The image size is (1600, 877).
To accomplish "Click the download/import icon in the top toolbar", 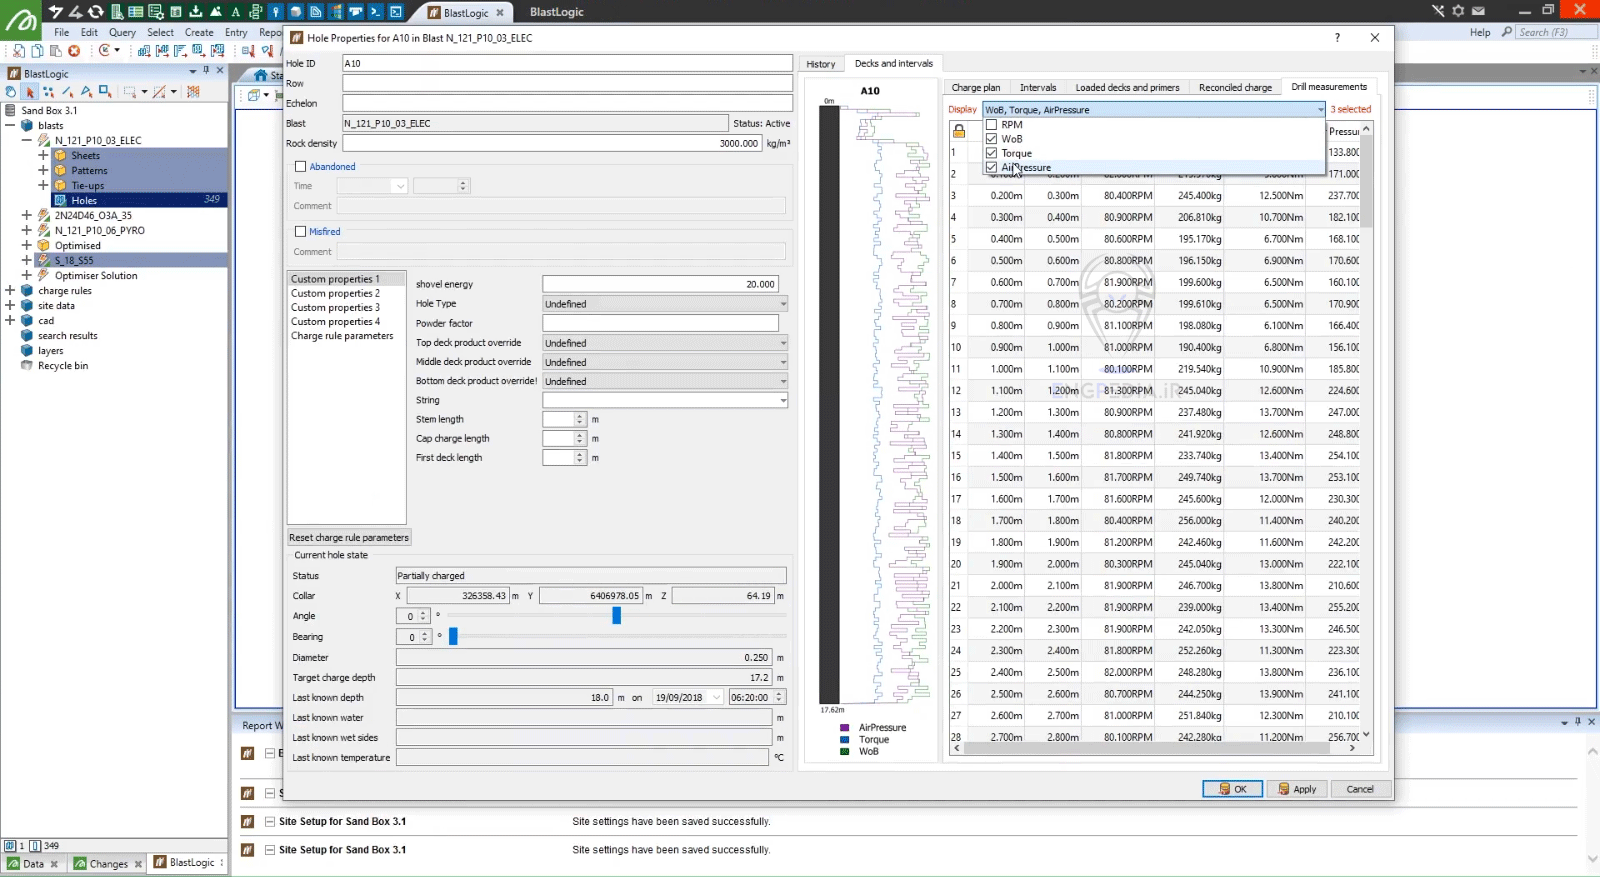I will [196, 12].
